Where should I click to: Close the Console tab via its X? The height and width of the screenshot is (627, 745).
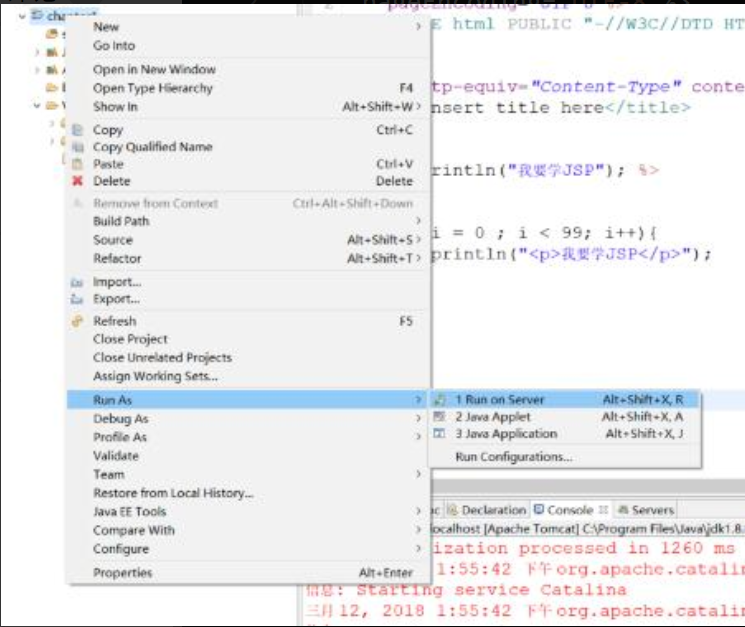[x=603, y=510]
